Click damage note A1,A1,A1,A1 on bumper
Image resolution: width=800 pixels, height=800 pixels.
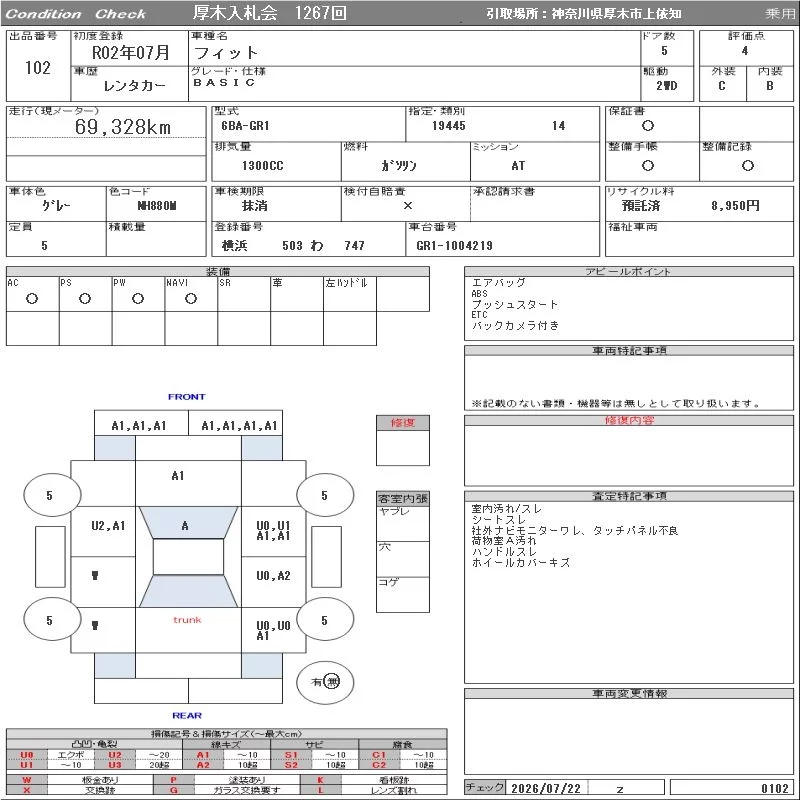click(x=239, y=426)
